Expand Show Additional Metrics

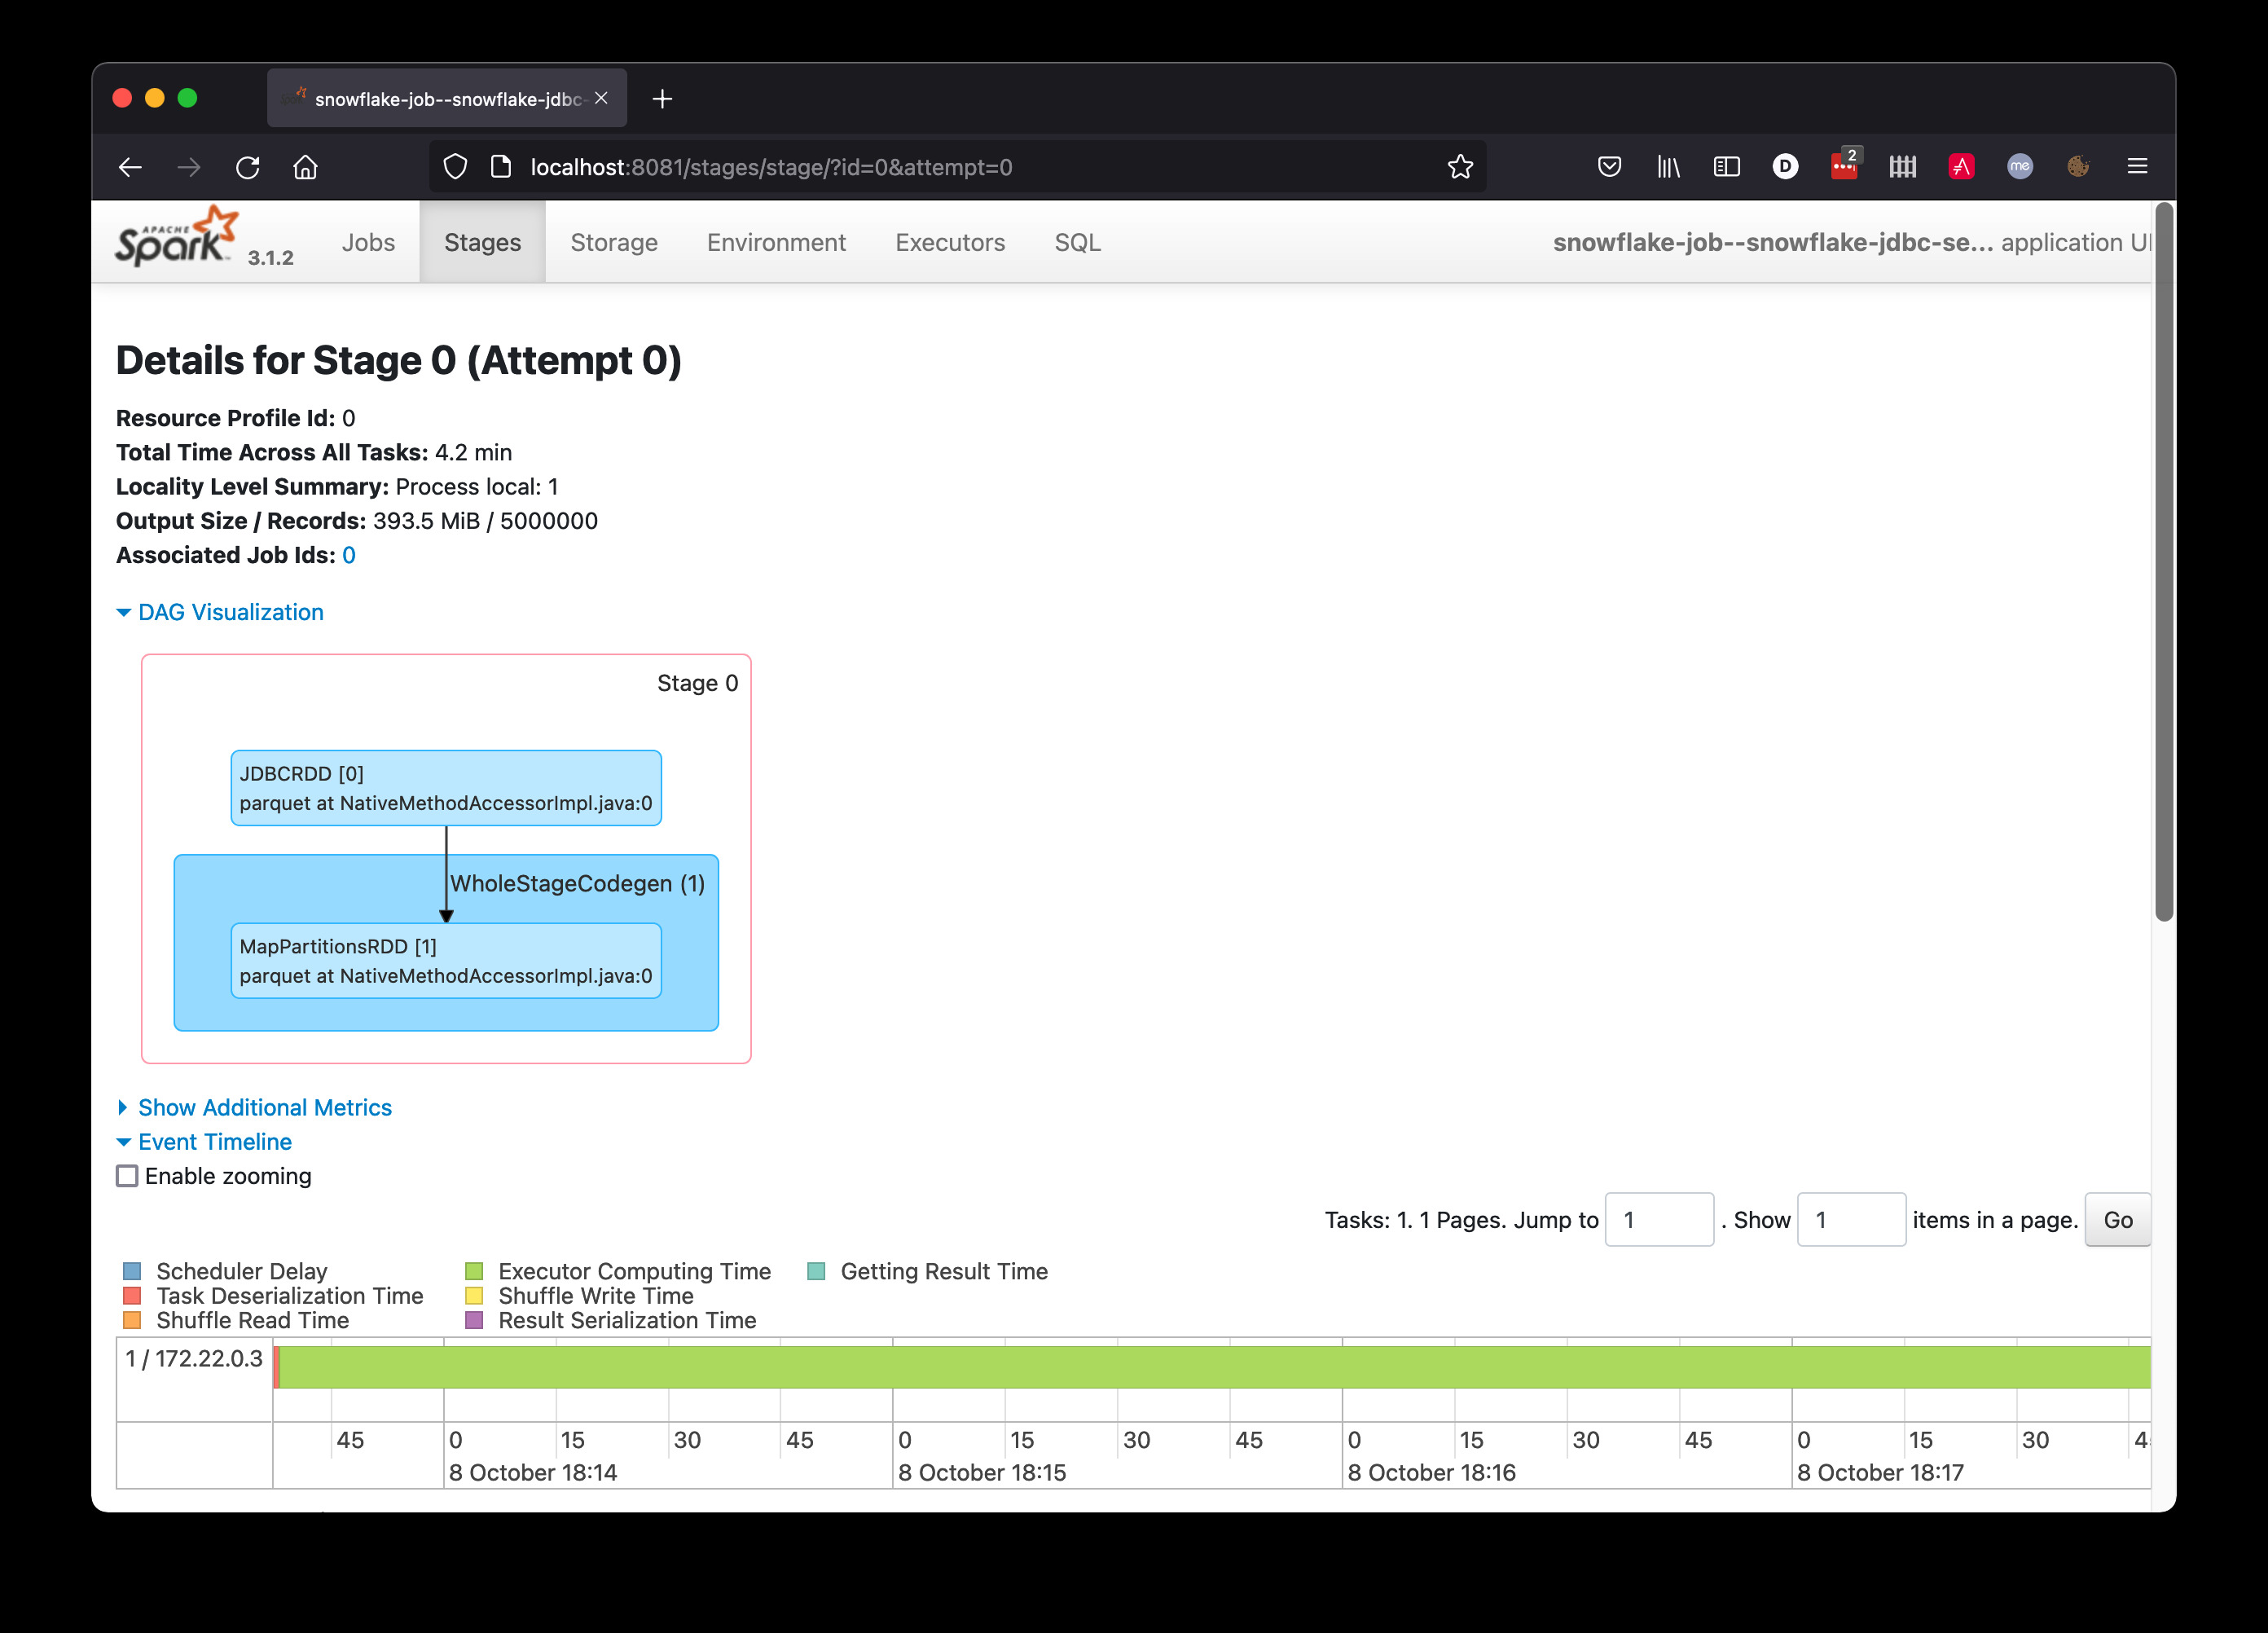[x=254, y=1107]
